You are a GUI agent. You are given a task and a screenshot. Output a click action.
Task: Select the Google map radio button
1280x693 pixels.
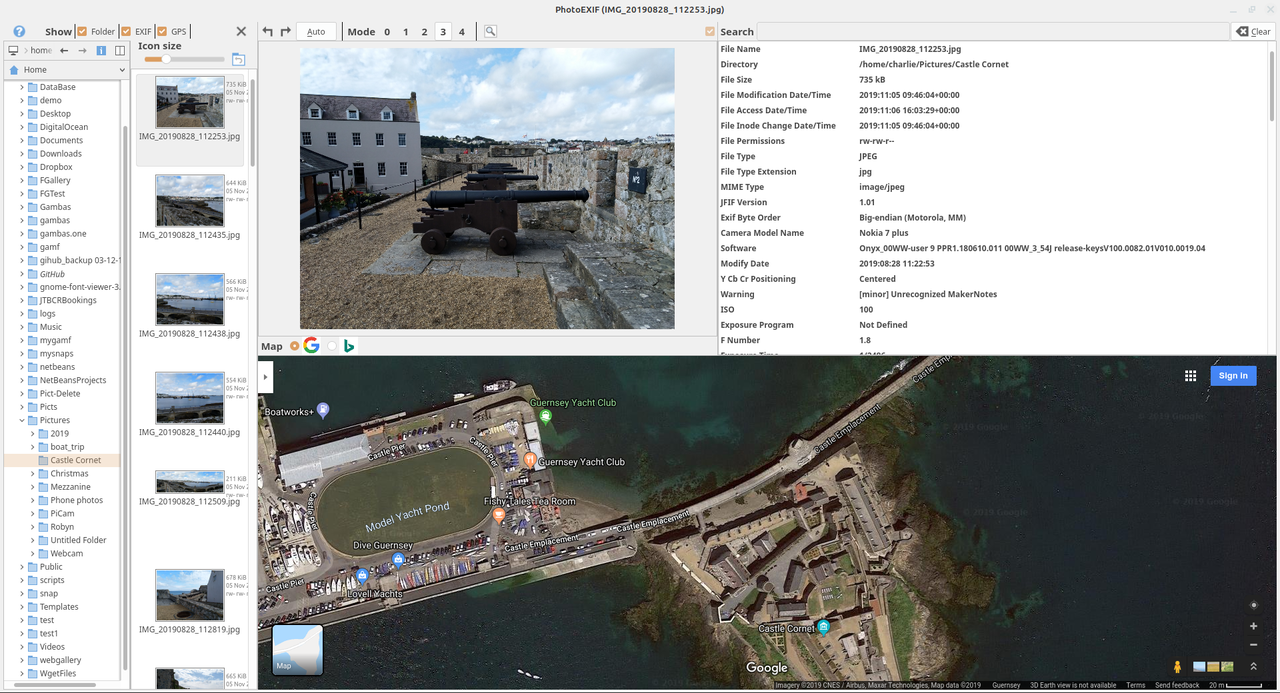coord(294,346)
